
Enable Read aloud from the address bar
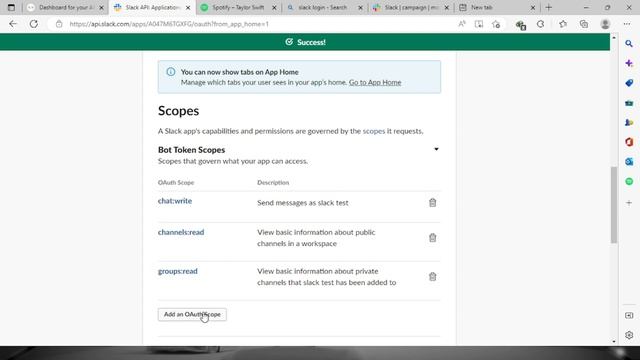(x=462, y=24)
